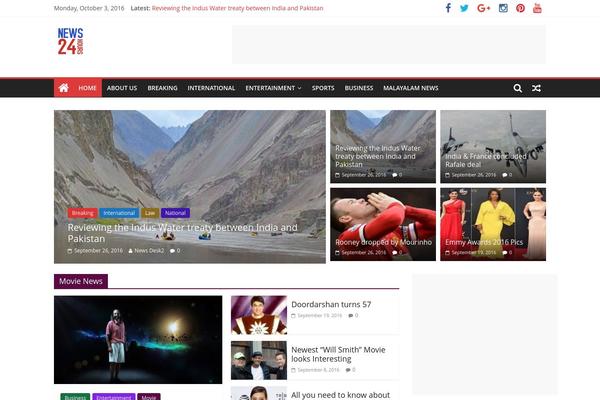Click the latest headline ticker link
Screen dimensions: 600x400
[x=238, y=8]
